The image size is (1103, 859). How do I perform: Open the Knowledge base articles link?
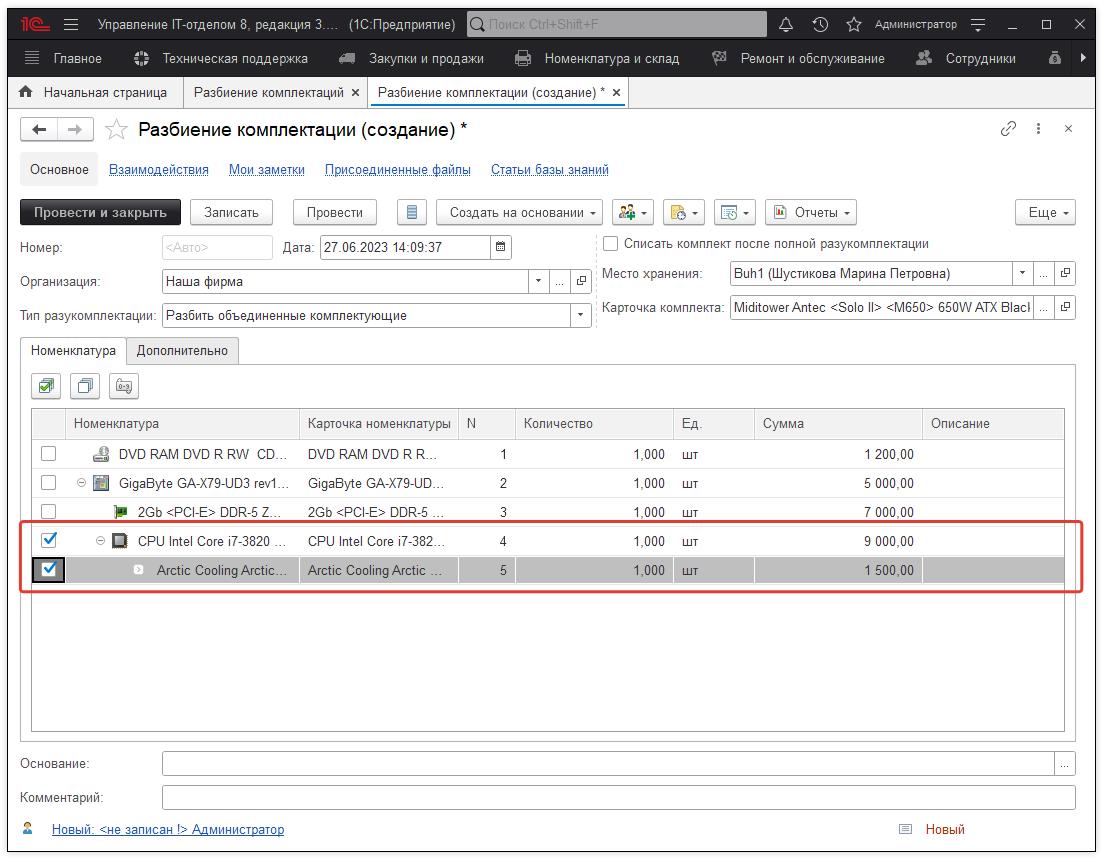549,170
